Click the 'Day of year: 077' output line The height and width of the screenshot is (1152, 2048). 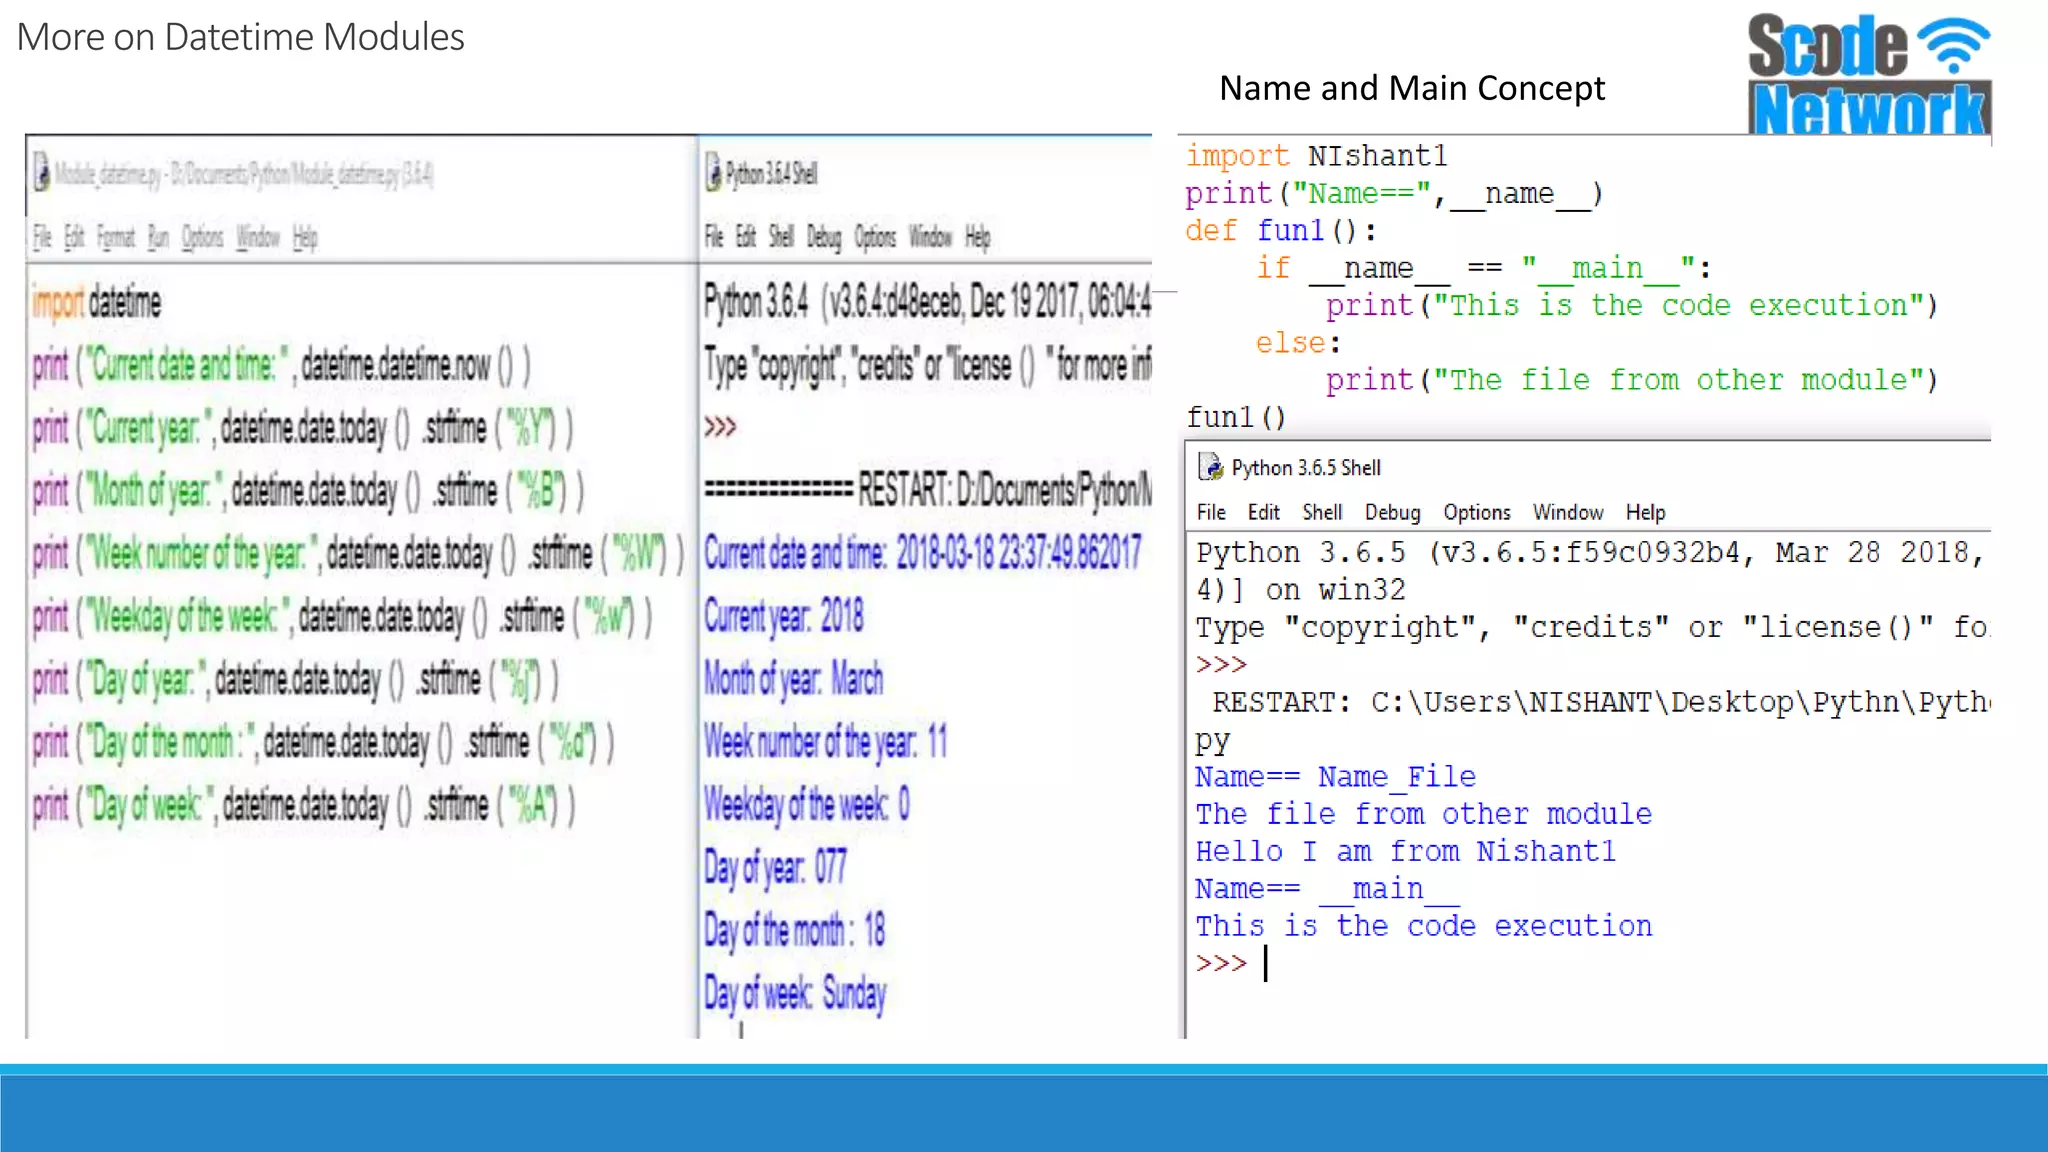[776, 867]
